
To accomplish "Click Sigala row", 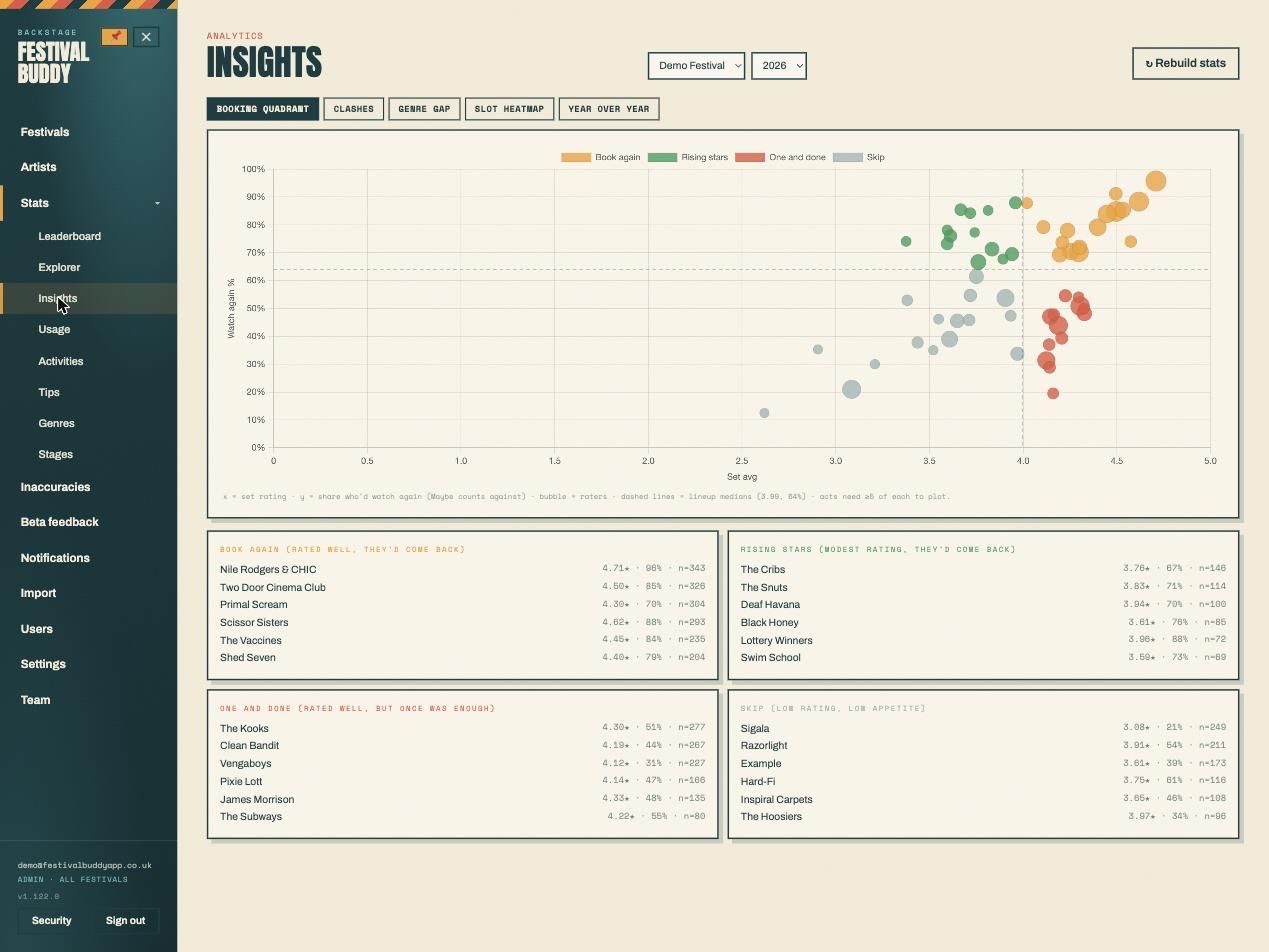I will coord(983,728).
